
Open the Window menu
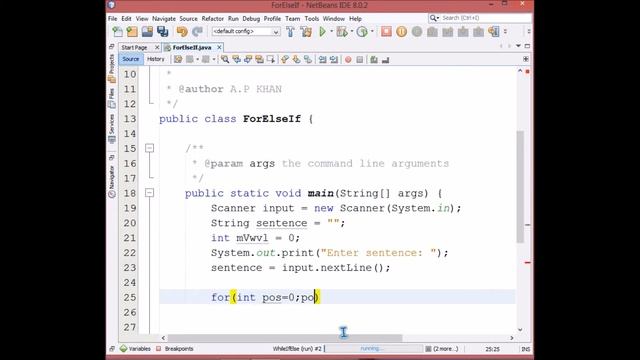click(333, 19)
